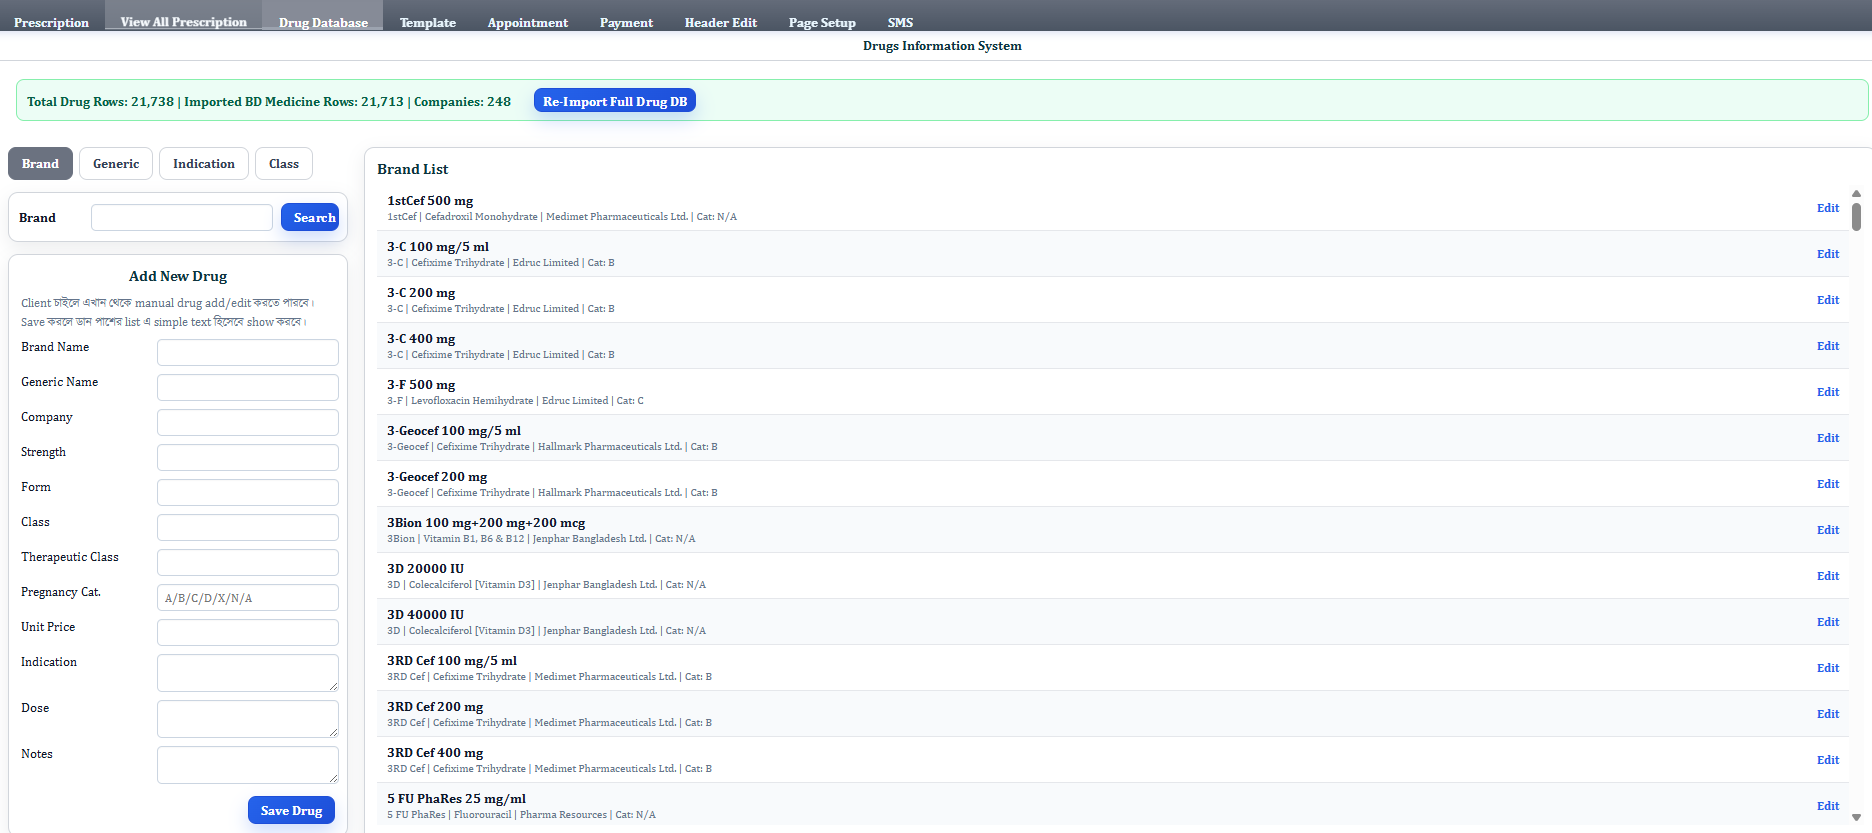Click the "Add New Drug" heading
1872x833 pixels.
178,276
